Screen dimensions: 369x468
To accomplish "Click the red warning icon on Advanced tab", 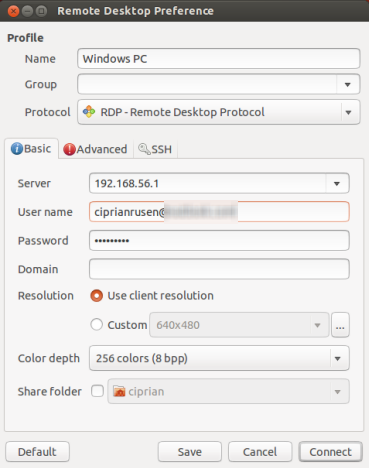I will point(69,149).
